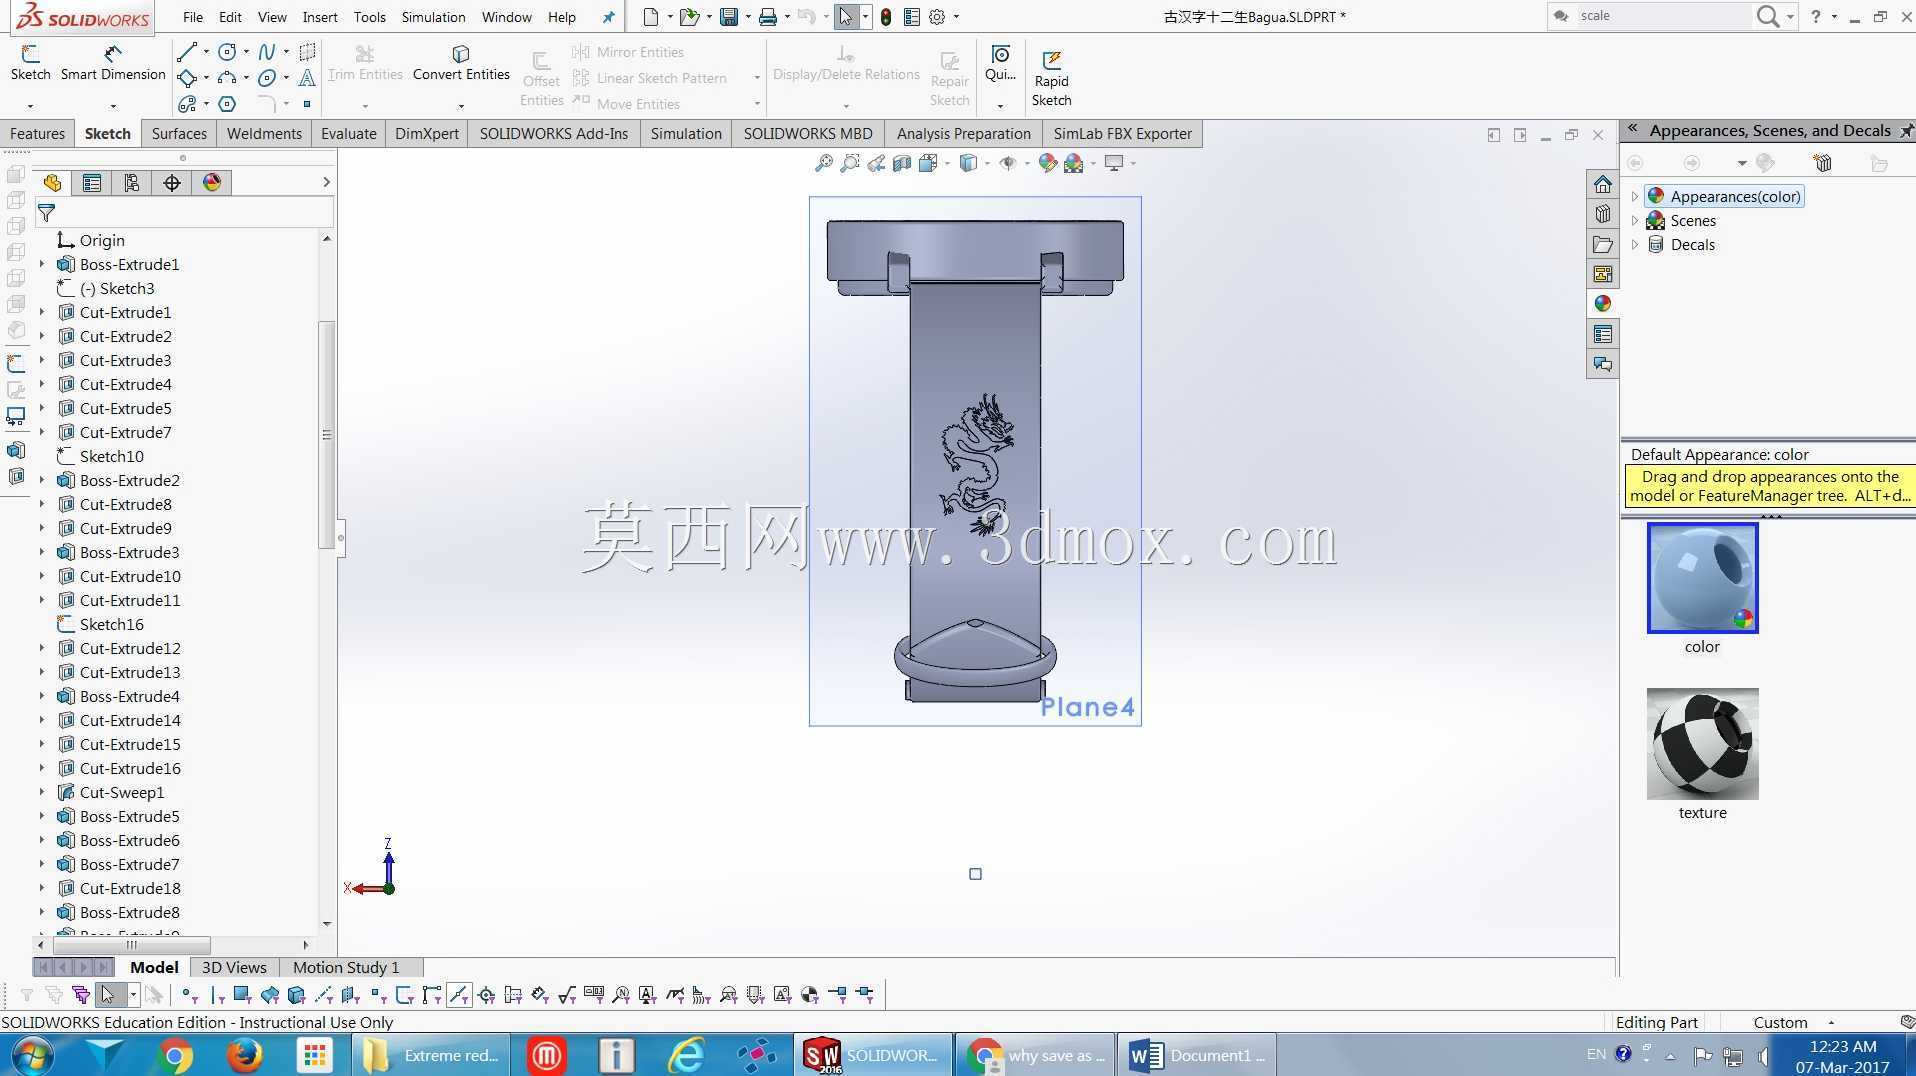The height and width of the screenshot is (1076, 1916).
Task: Click the Save document icon
Action: (729, 17)
